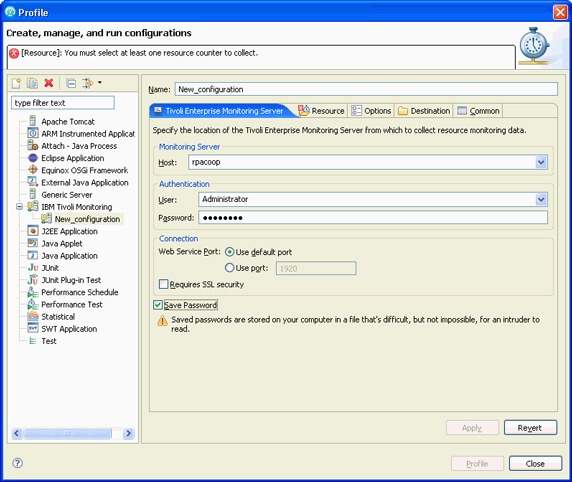Click the type filter text field
The height and width of the screenshot is (482, 572).
click(x=63, y=103)
